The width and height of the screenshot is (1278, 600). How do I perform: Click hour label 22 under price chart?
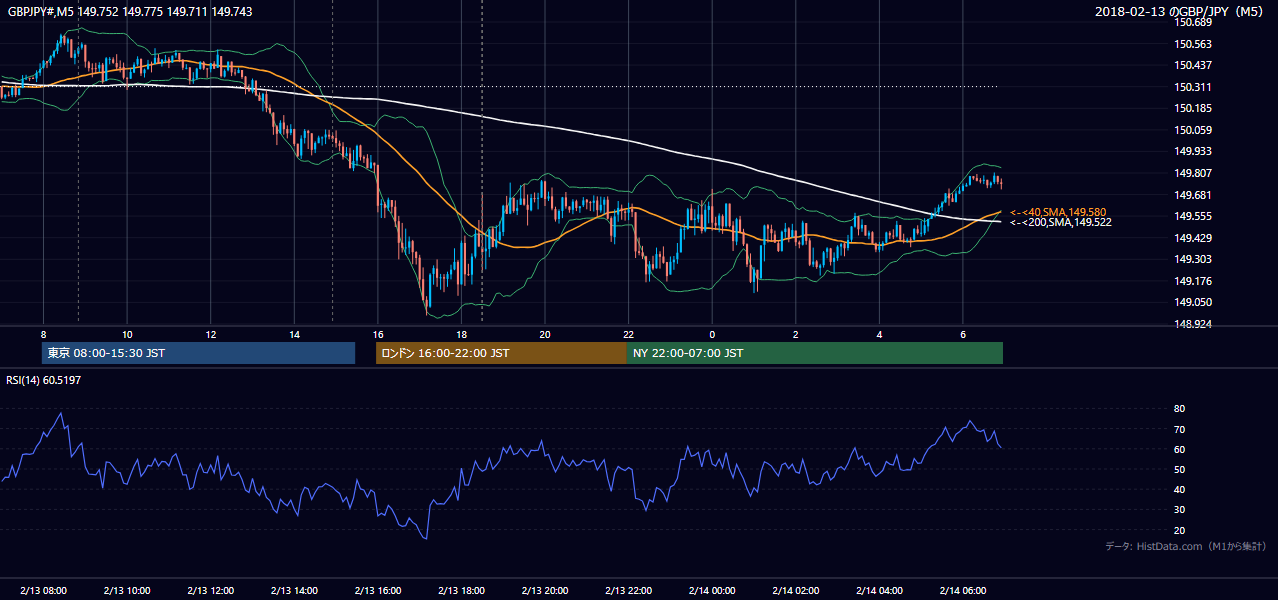point(628,334)
